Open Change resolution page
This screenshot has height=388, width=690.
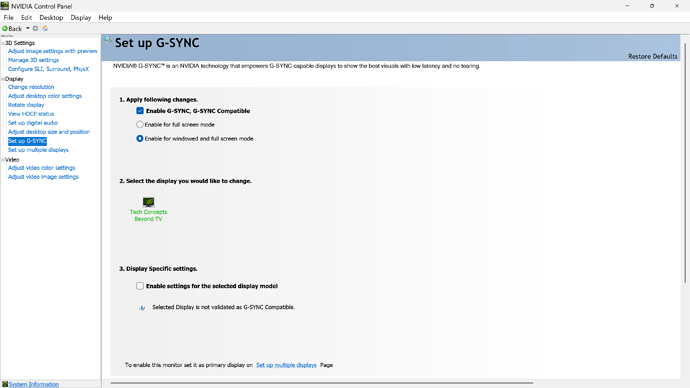coord(31,87)
